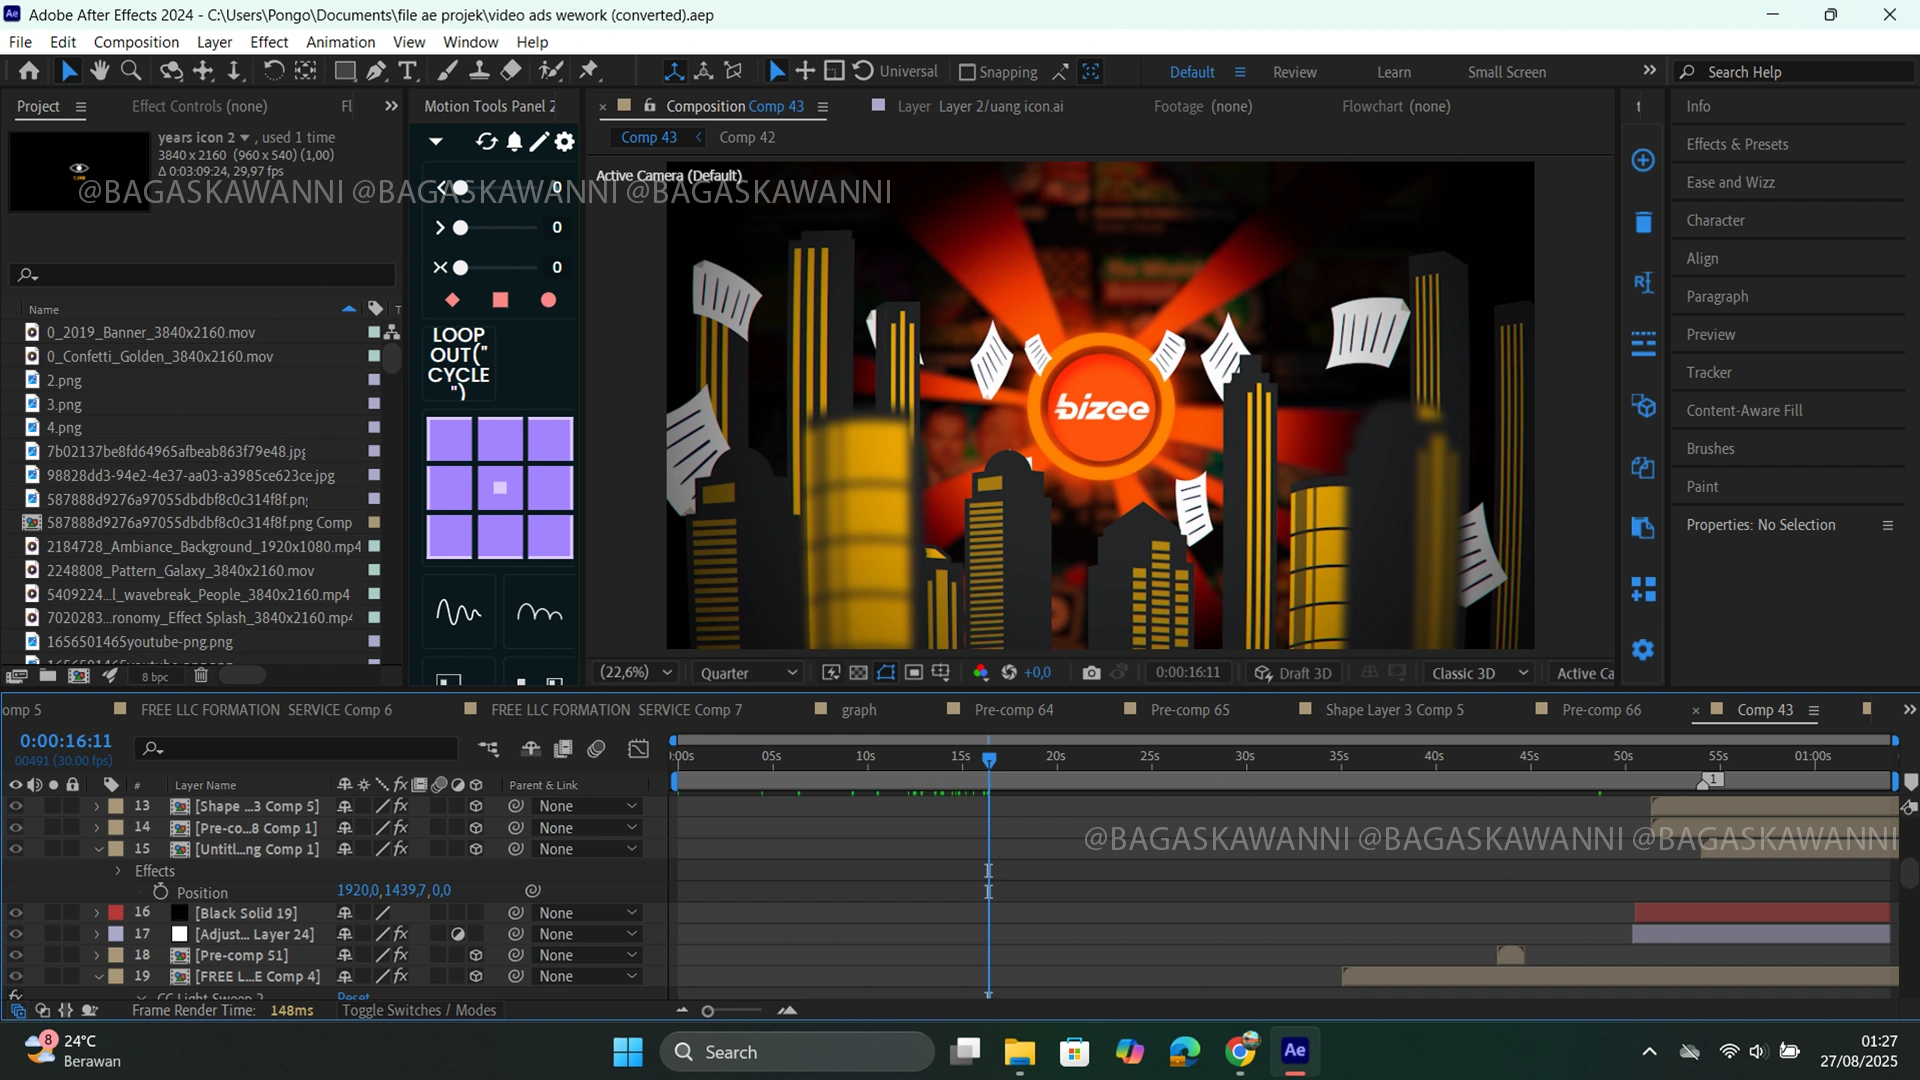
Task: Select the Selection arrow tool
Action: click(x=68, y=71)
